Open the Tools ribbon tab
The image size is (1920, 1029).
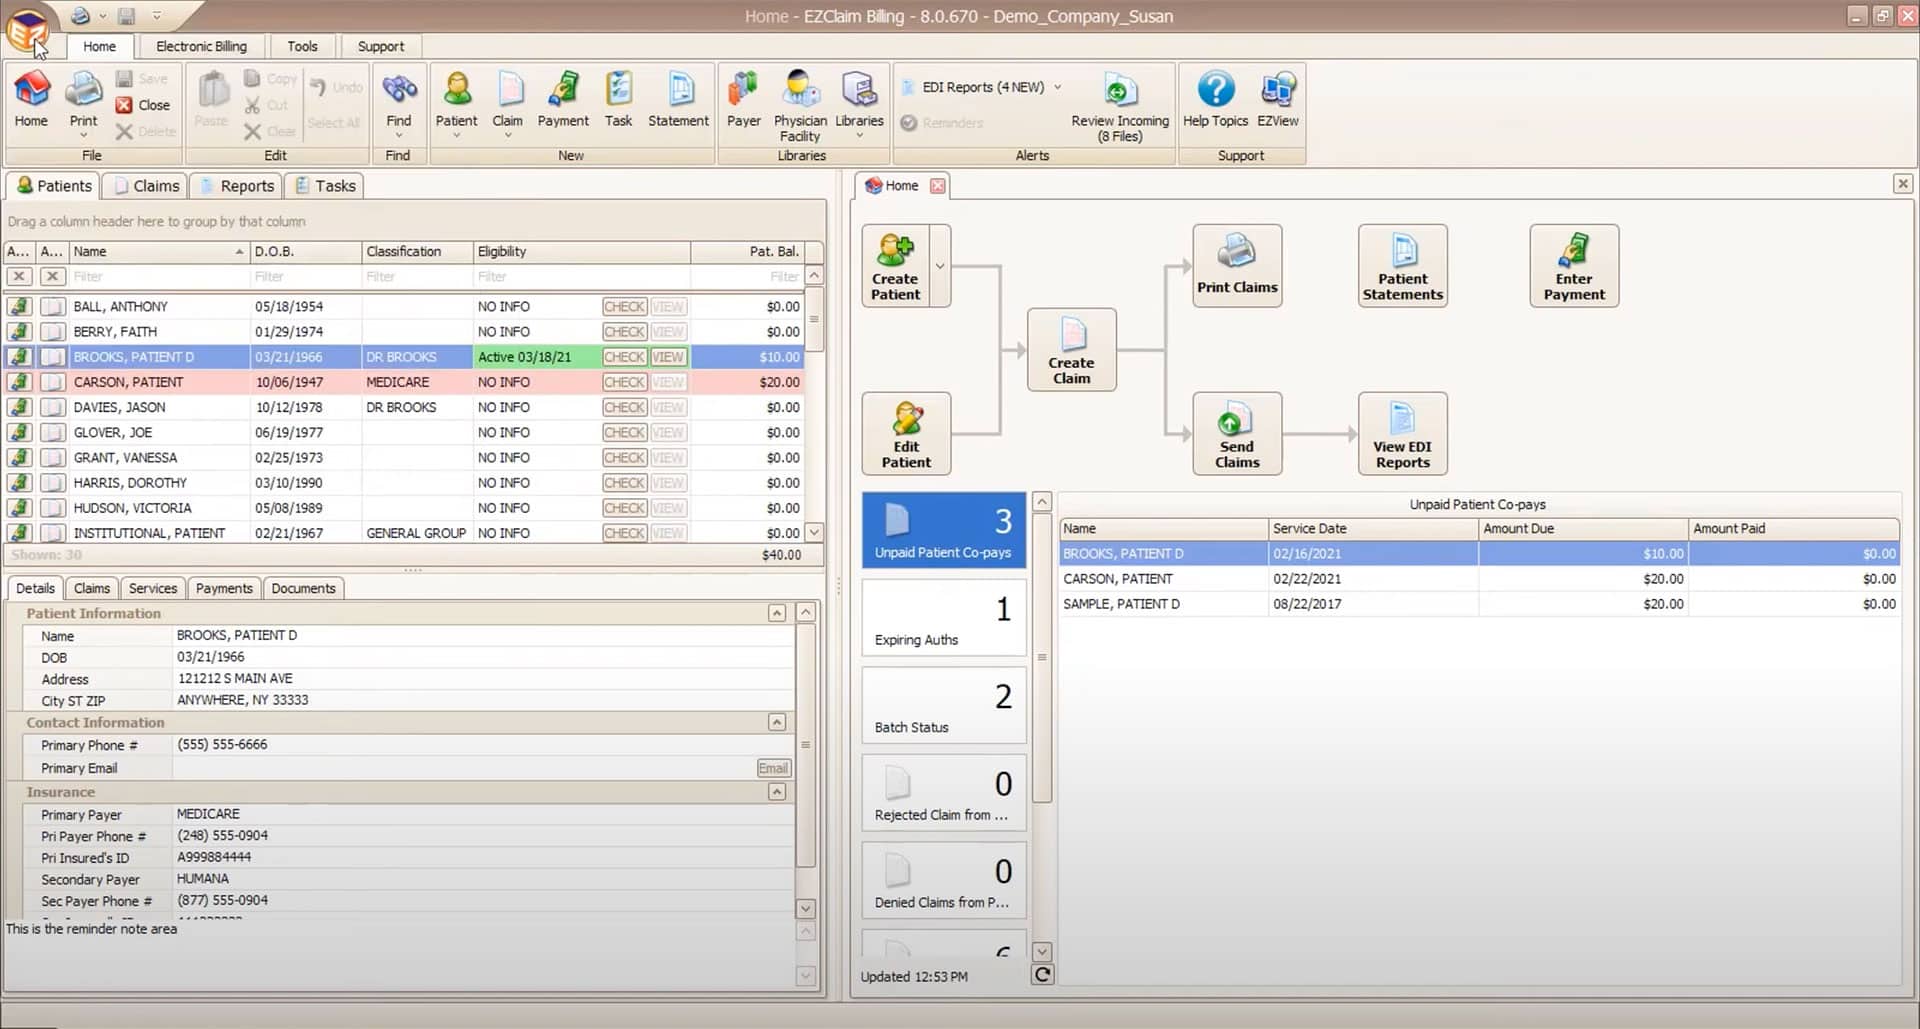click(x=302, y=46)
